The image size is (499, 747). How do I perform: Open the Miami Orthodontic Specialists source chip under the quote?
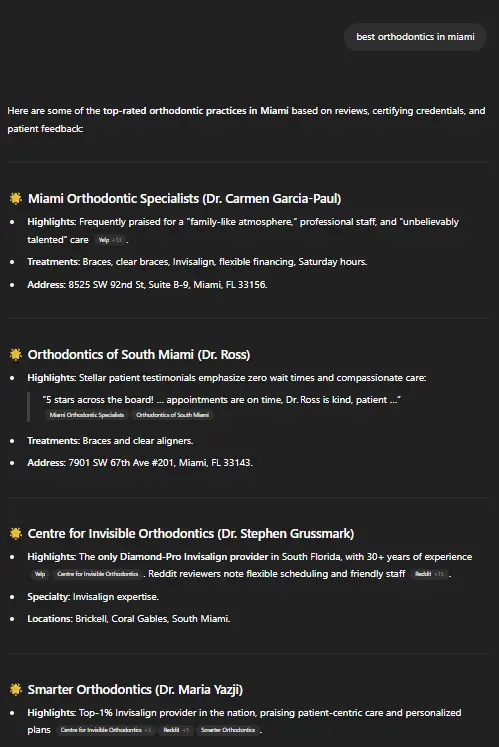tap(87, 415)
